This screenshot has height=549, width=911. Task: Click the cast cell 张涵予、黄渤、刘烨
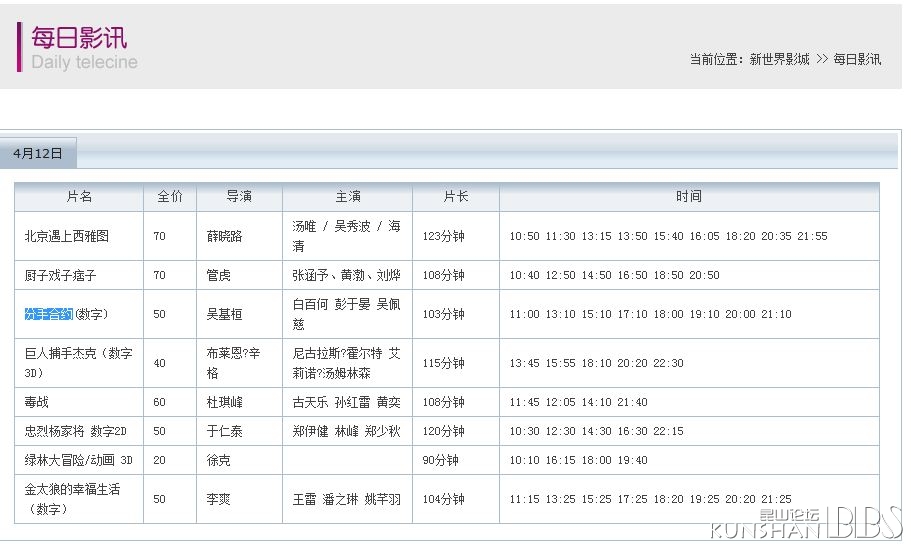[x=346, y=275]
